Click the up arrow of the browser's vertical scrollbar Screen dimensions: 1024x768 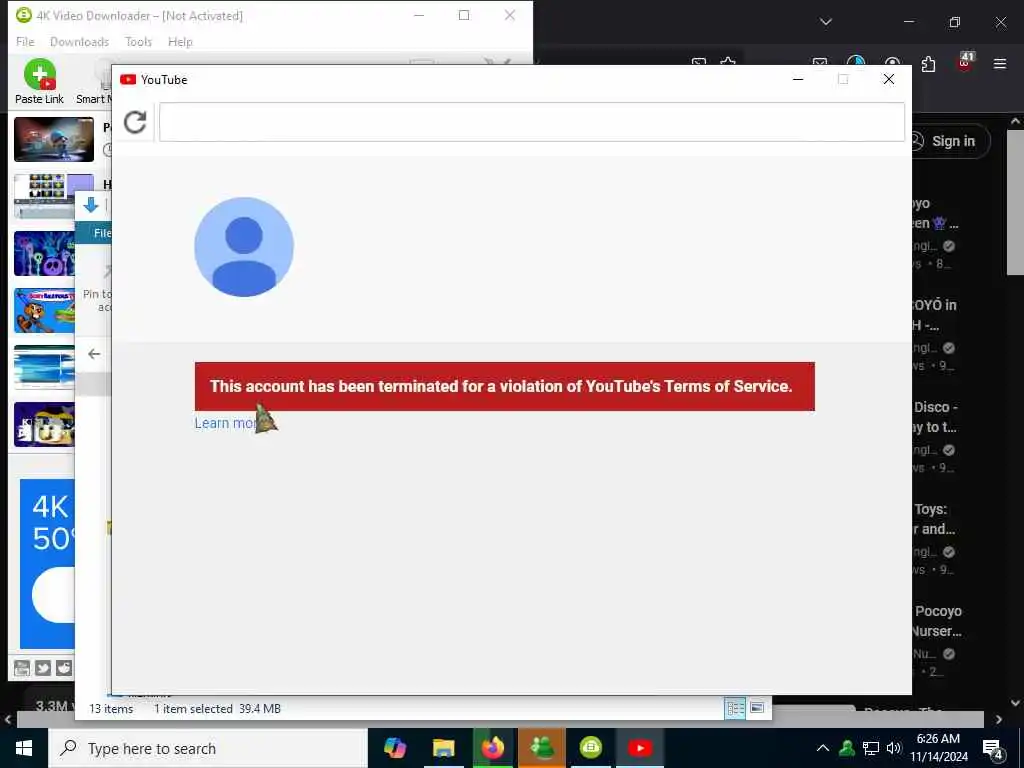click(1015, 121)
